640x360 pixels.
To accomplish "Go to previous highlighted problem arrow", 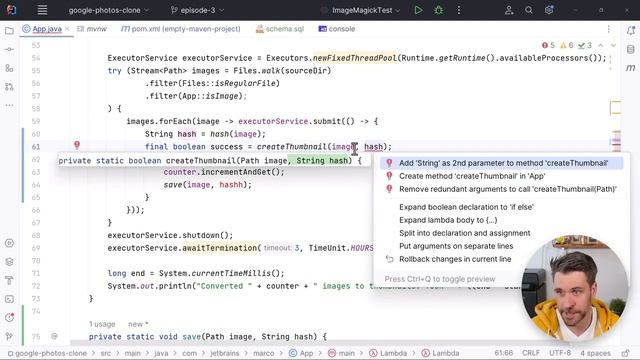I will (601, 45).
